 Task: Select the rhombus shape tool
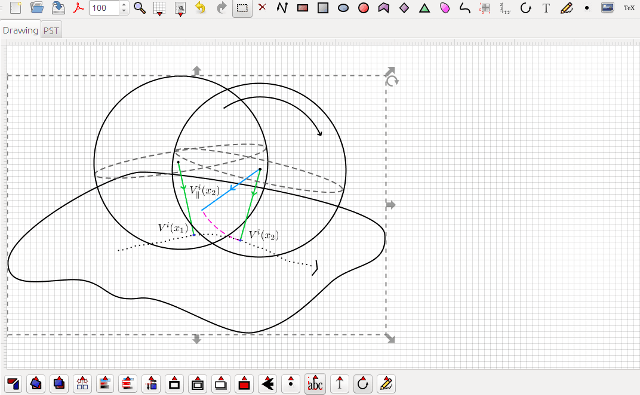[x=404, y=8]
